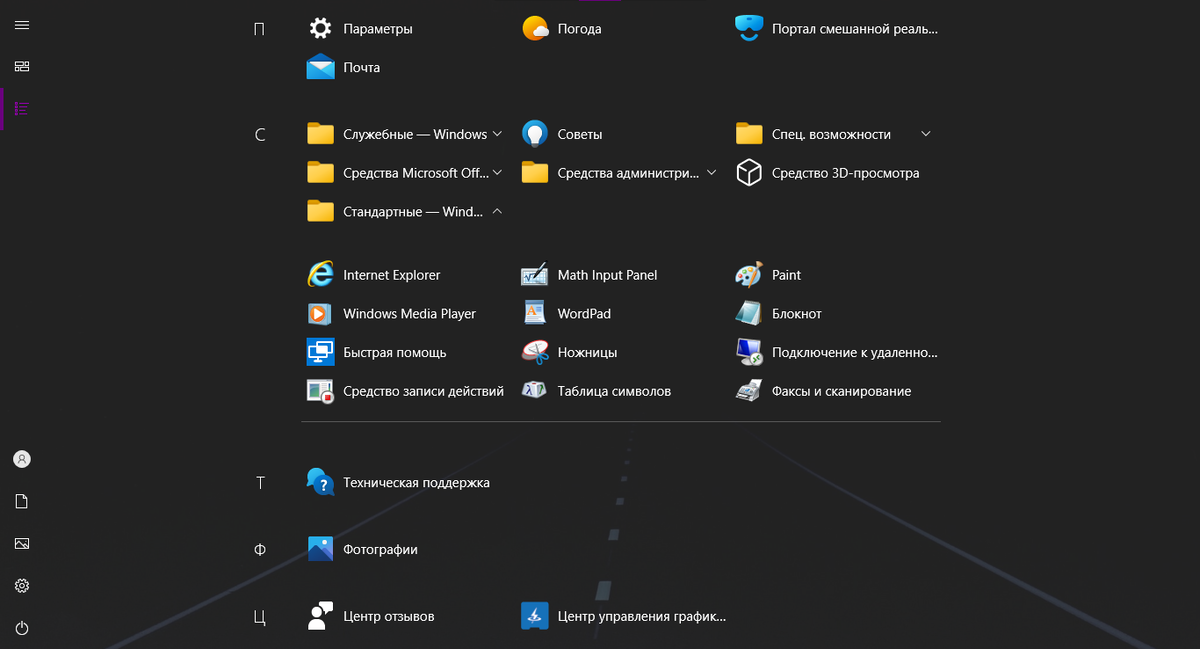Open the Таблица символов icon
This screenshot has height=649, width=1200.
535,391
